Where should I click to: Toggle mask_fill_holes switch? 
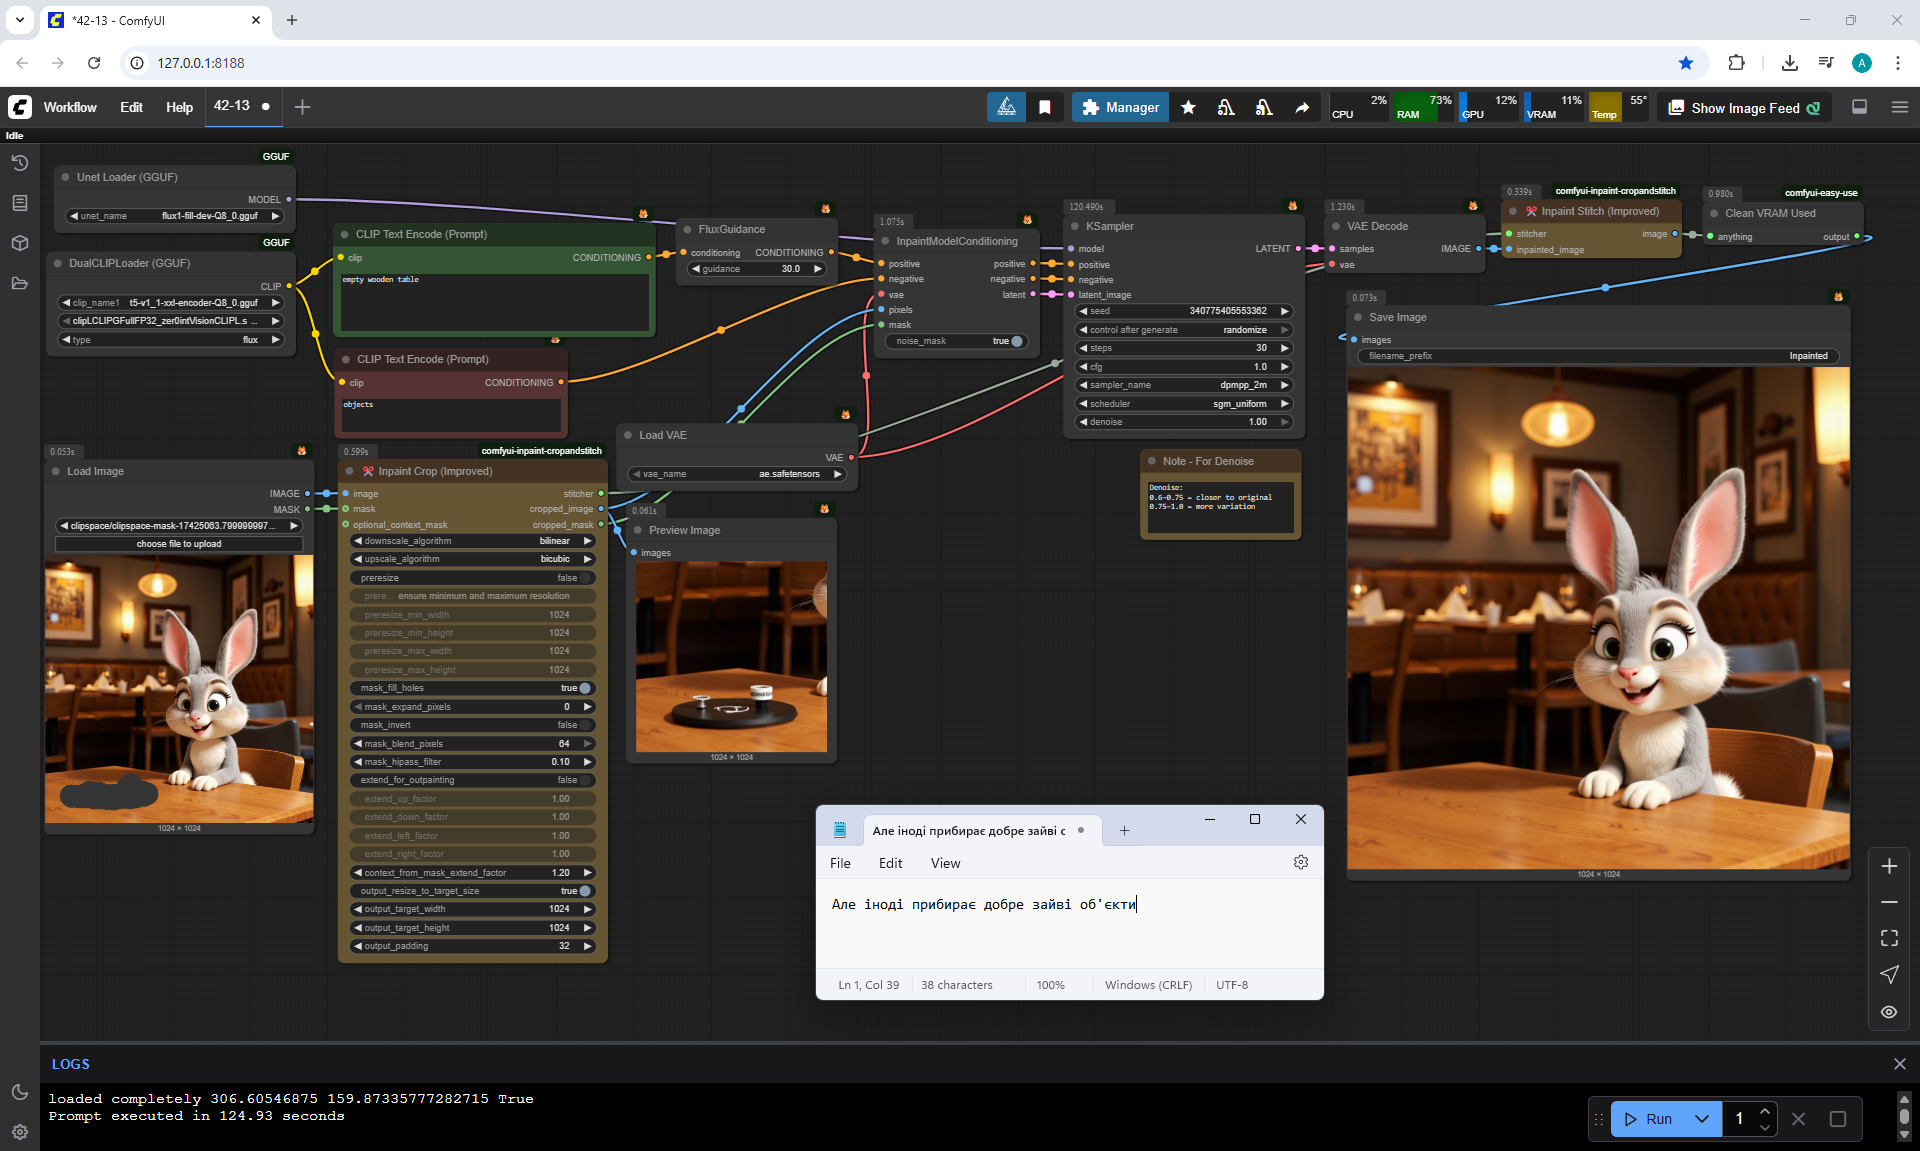[583, 688]
